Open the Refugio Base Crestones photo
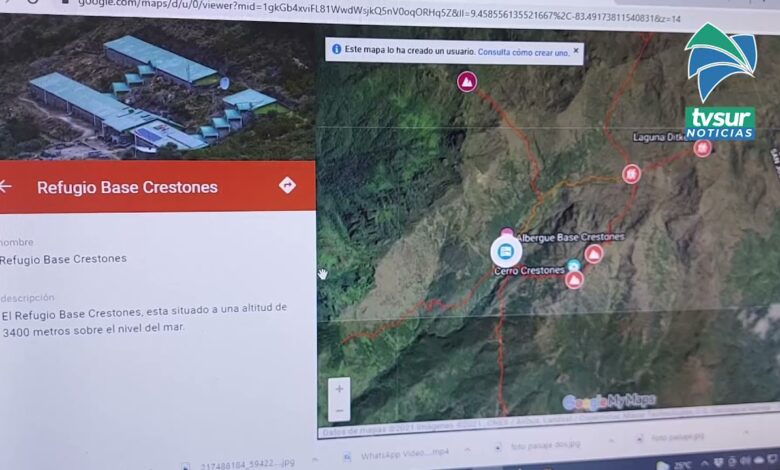 [x=158, y=87]
